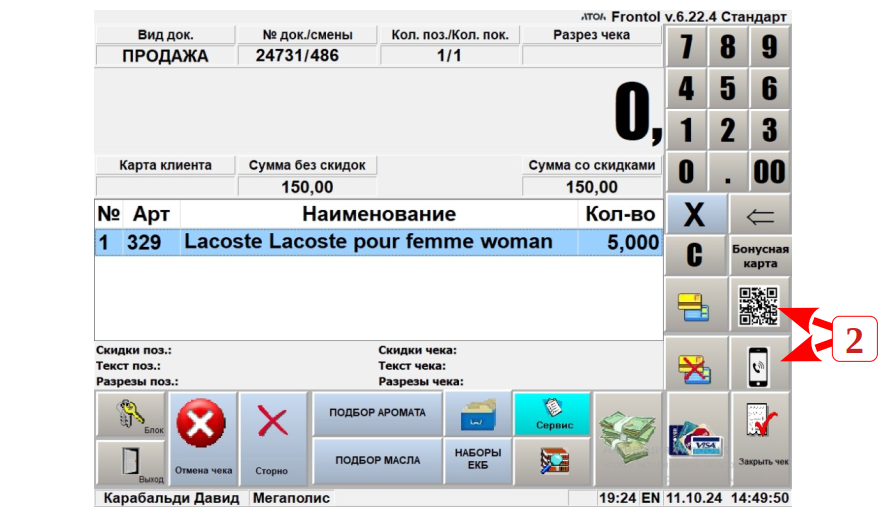This screenshot has height=518, width=891.
Task: Click the empty Карта клиента field
Action: (165, 186)
